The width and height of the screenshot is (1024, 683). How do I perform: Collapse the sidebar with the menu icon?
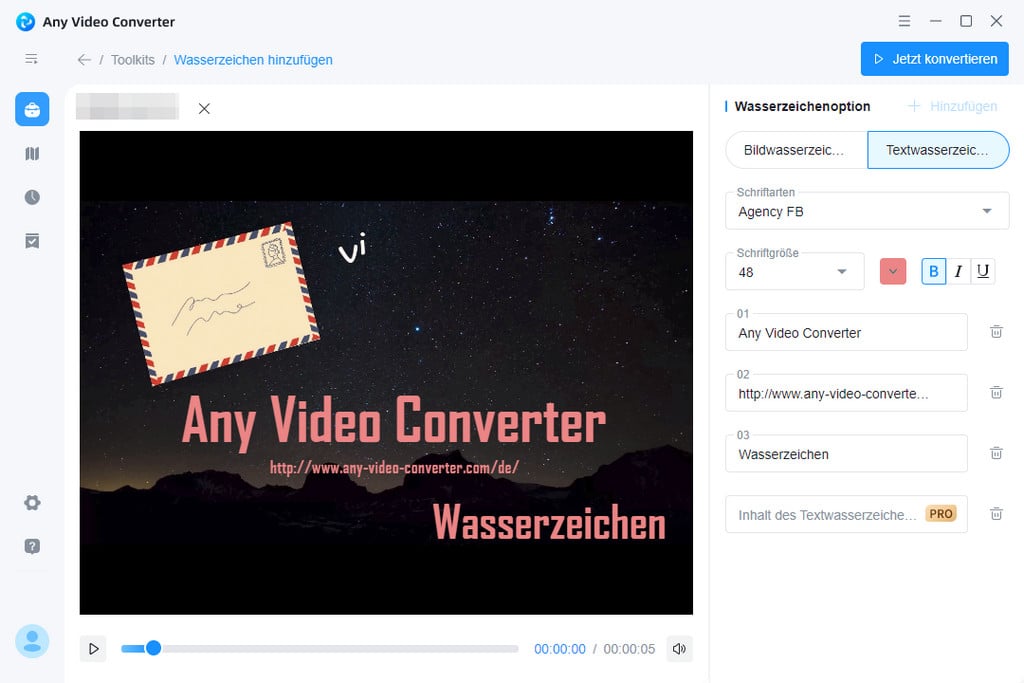[x=31, y=59]
